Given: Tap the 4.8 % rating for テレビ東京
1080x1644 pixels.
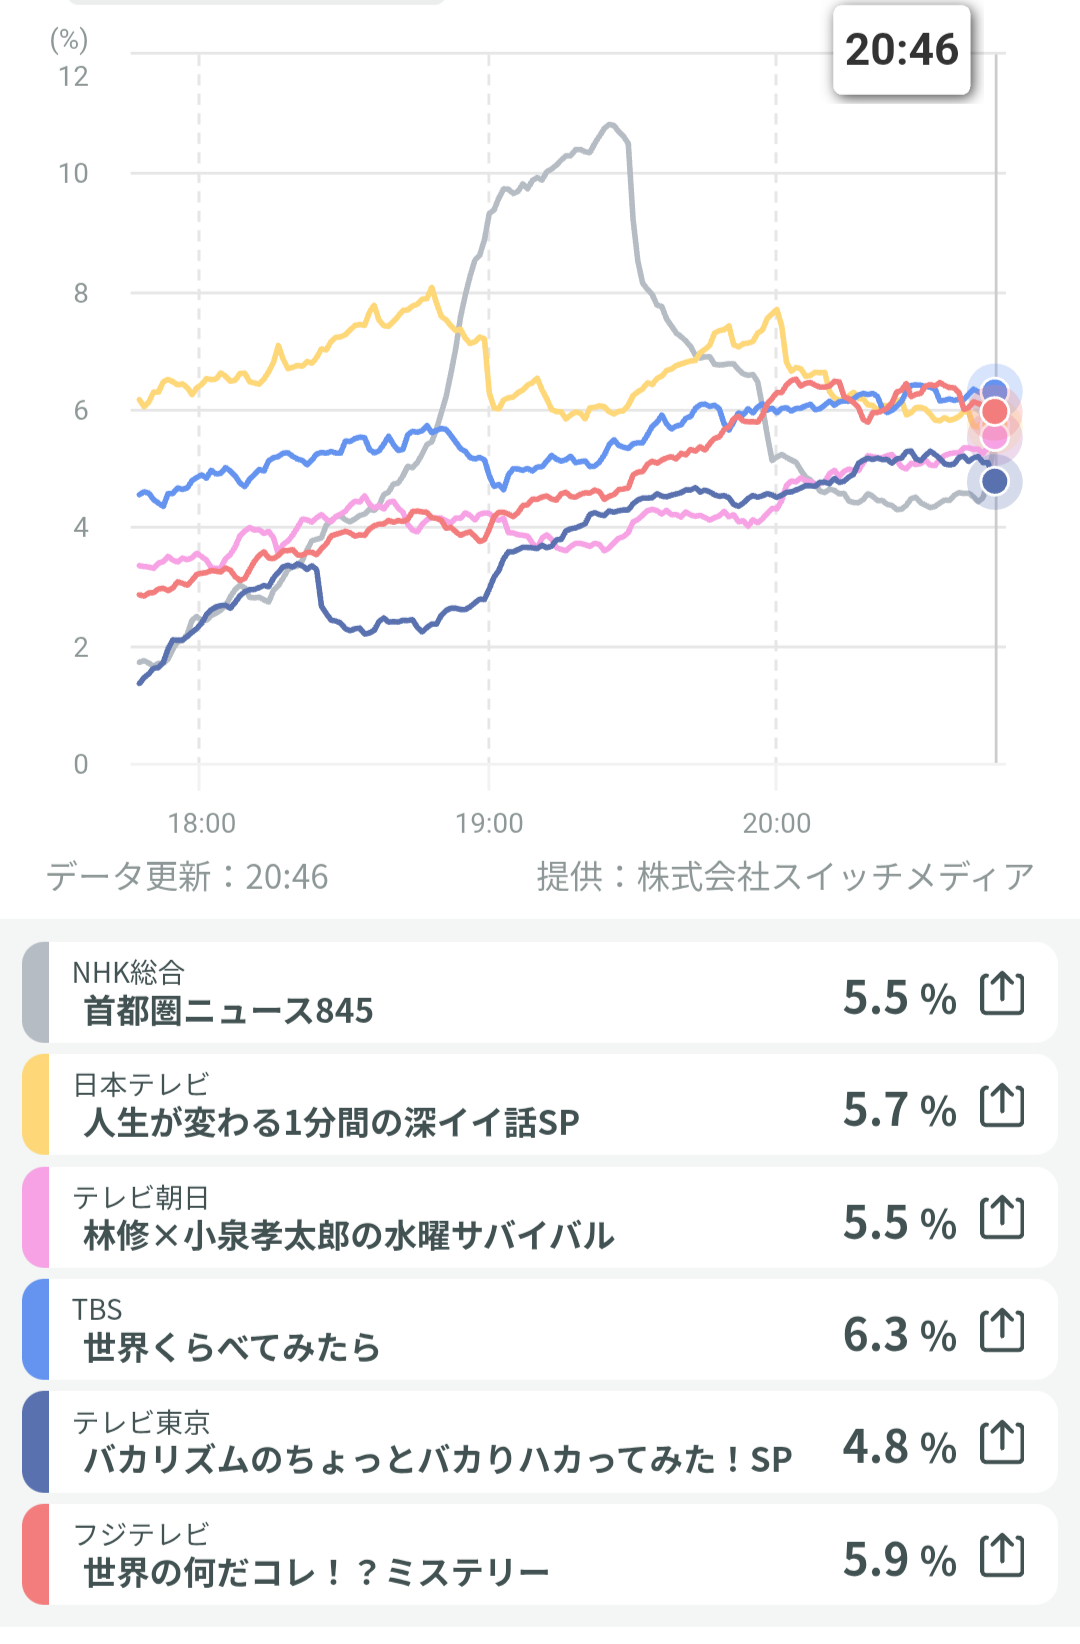Looking at the screenshot, I should tap(899, 1446).
